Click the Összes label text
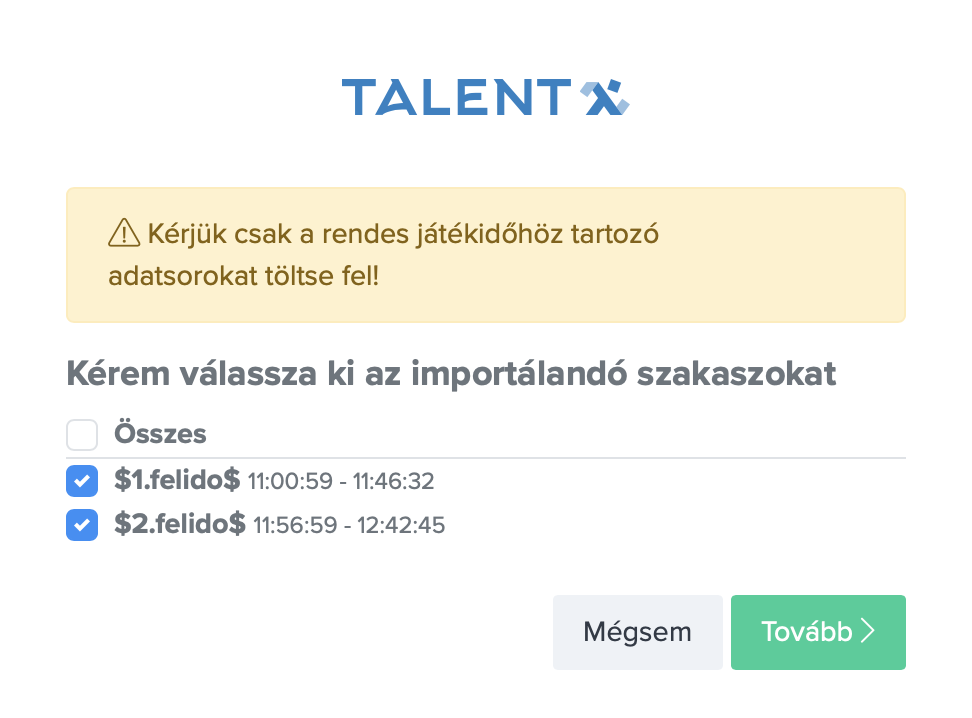Image resolution: width=972 pixels, height=718 pixels. tap(160, 434)
